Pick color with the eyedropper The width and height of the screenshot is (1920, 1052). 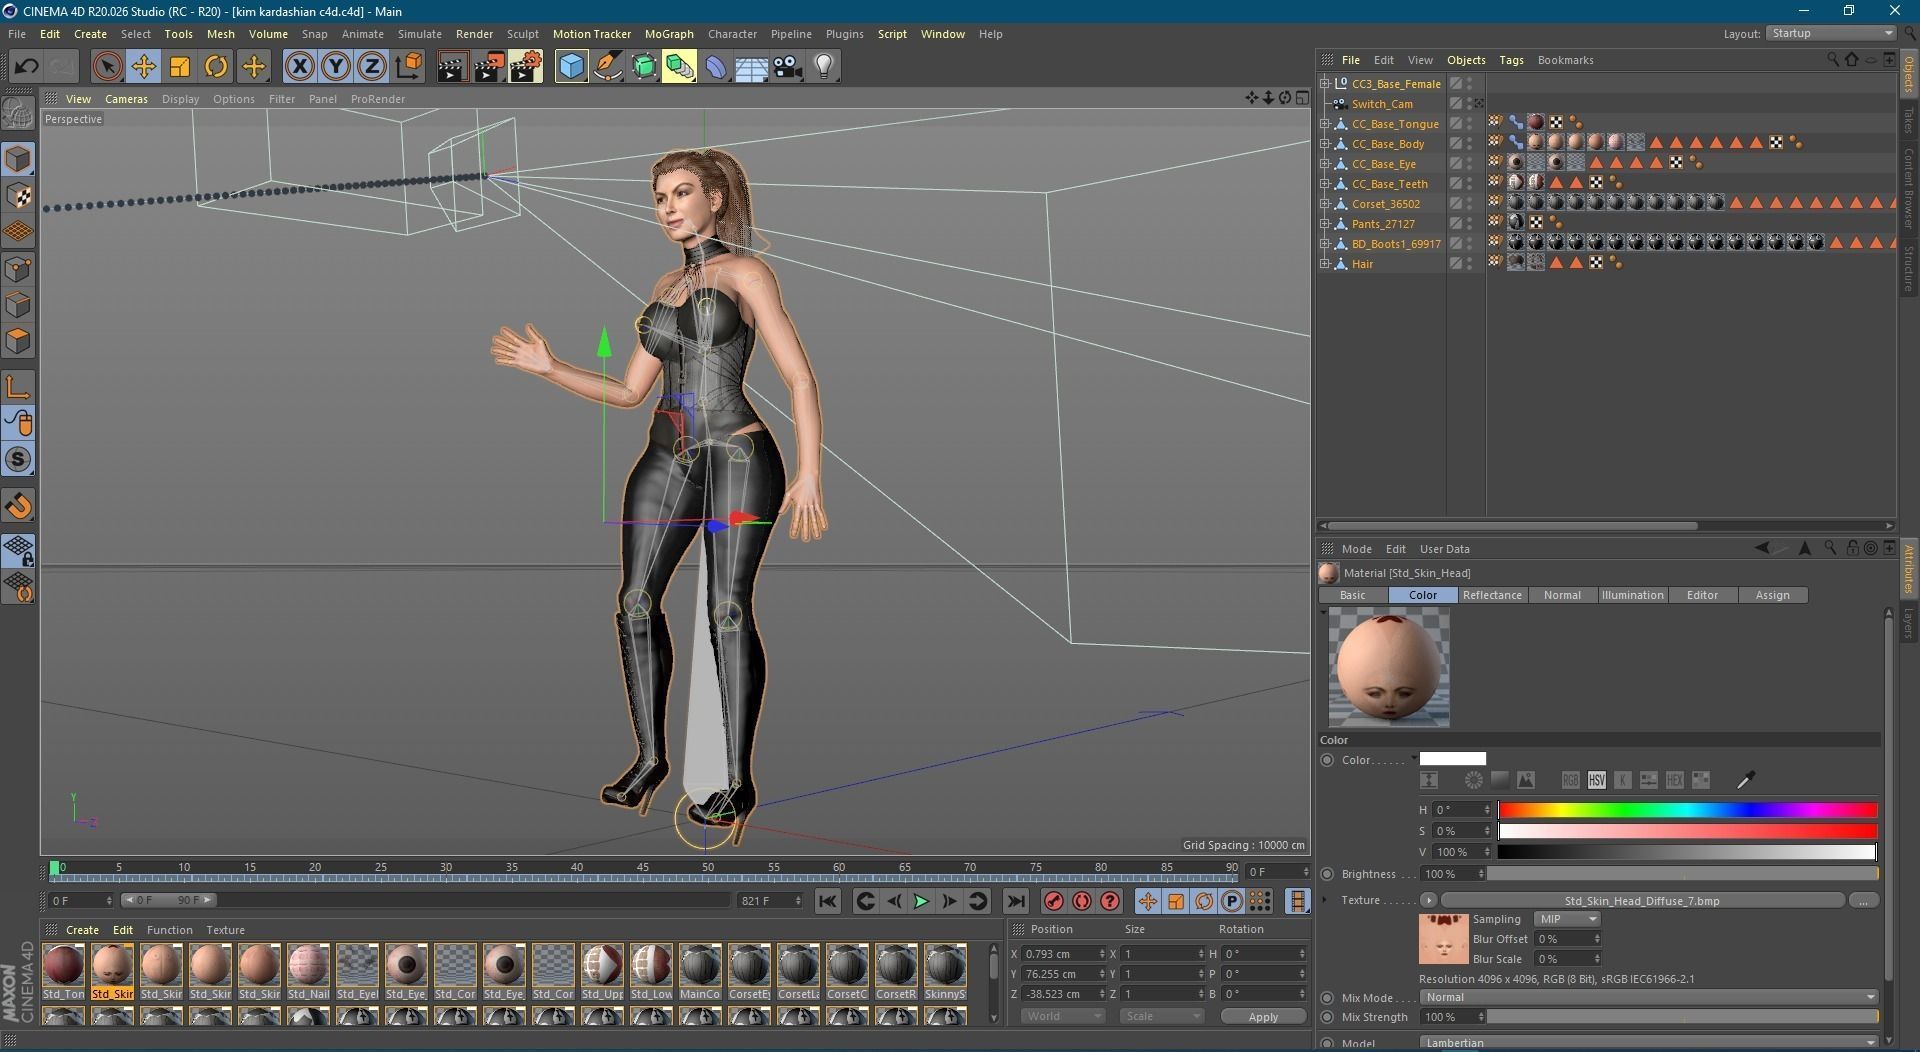tap(1746, 780)
